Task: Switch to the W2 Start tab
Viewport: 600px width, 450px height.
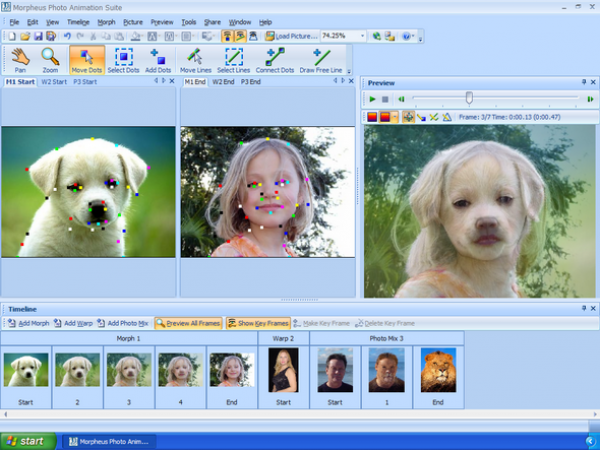Action: [54, 82]
